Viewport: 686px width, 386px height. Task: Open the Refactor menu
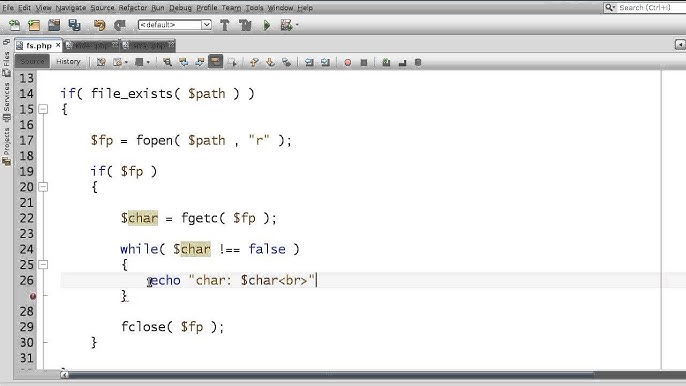pos(133,8)
